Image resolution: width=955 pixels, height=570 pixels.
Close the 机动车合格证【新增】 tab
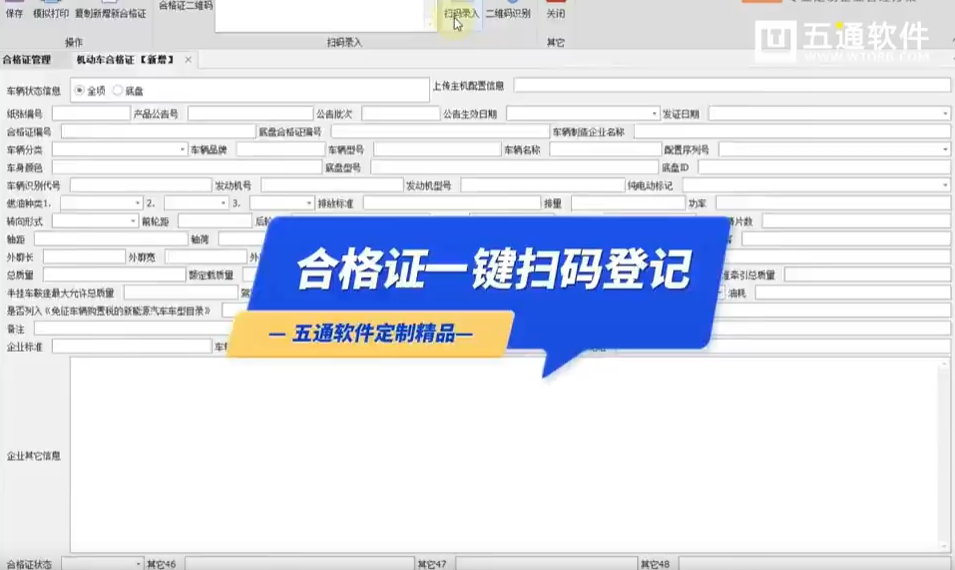click(188, 60)
